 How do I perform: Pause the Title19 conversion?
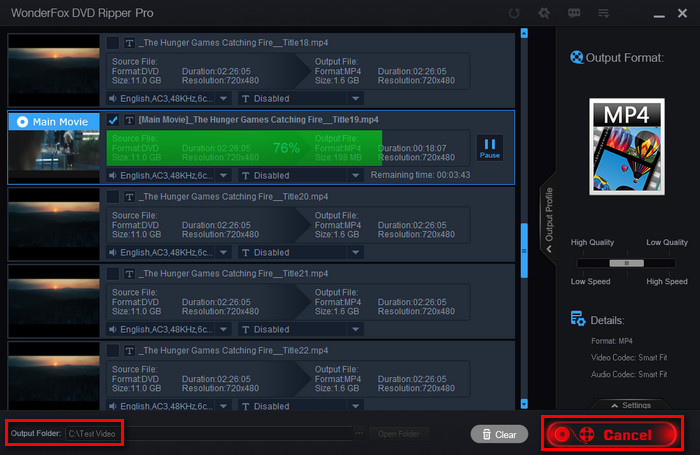coord(490,148)
